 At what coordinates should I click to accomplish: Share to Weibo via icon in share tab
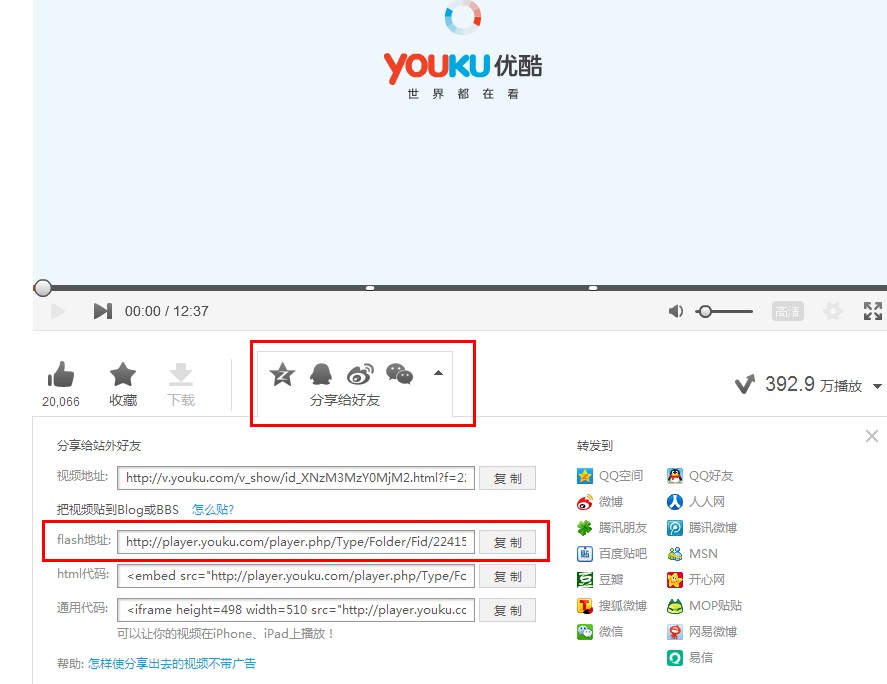(x=360, y=374)
